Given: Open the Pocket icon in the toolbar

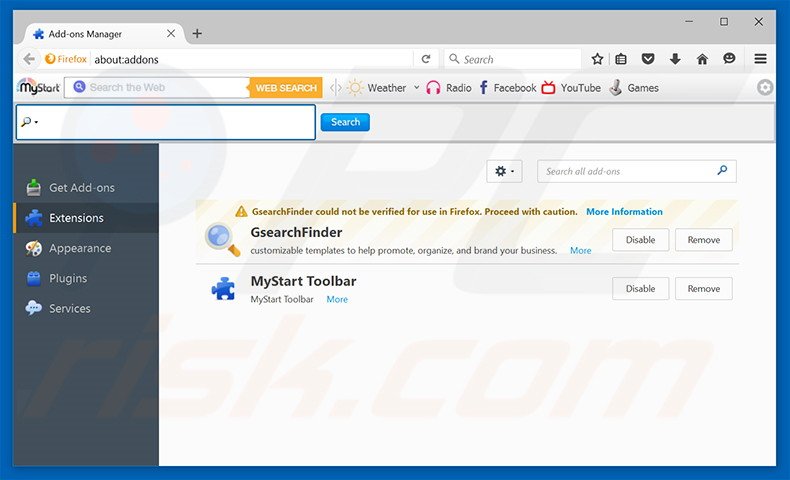Looking at the screenshot, I should [648, 59].
